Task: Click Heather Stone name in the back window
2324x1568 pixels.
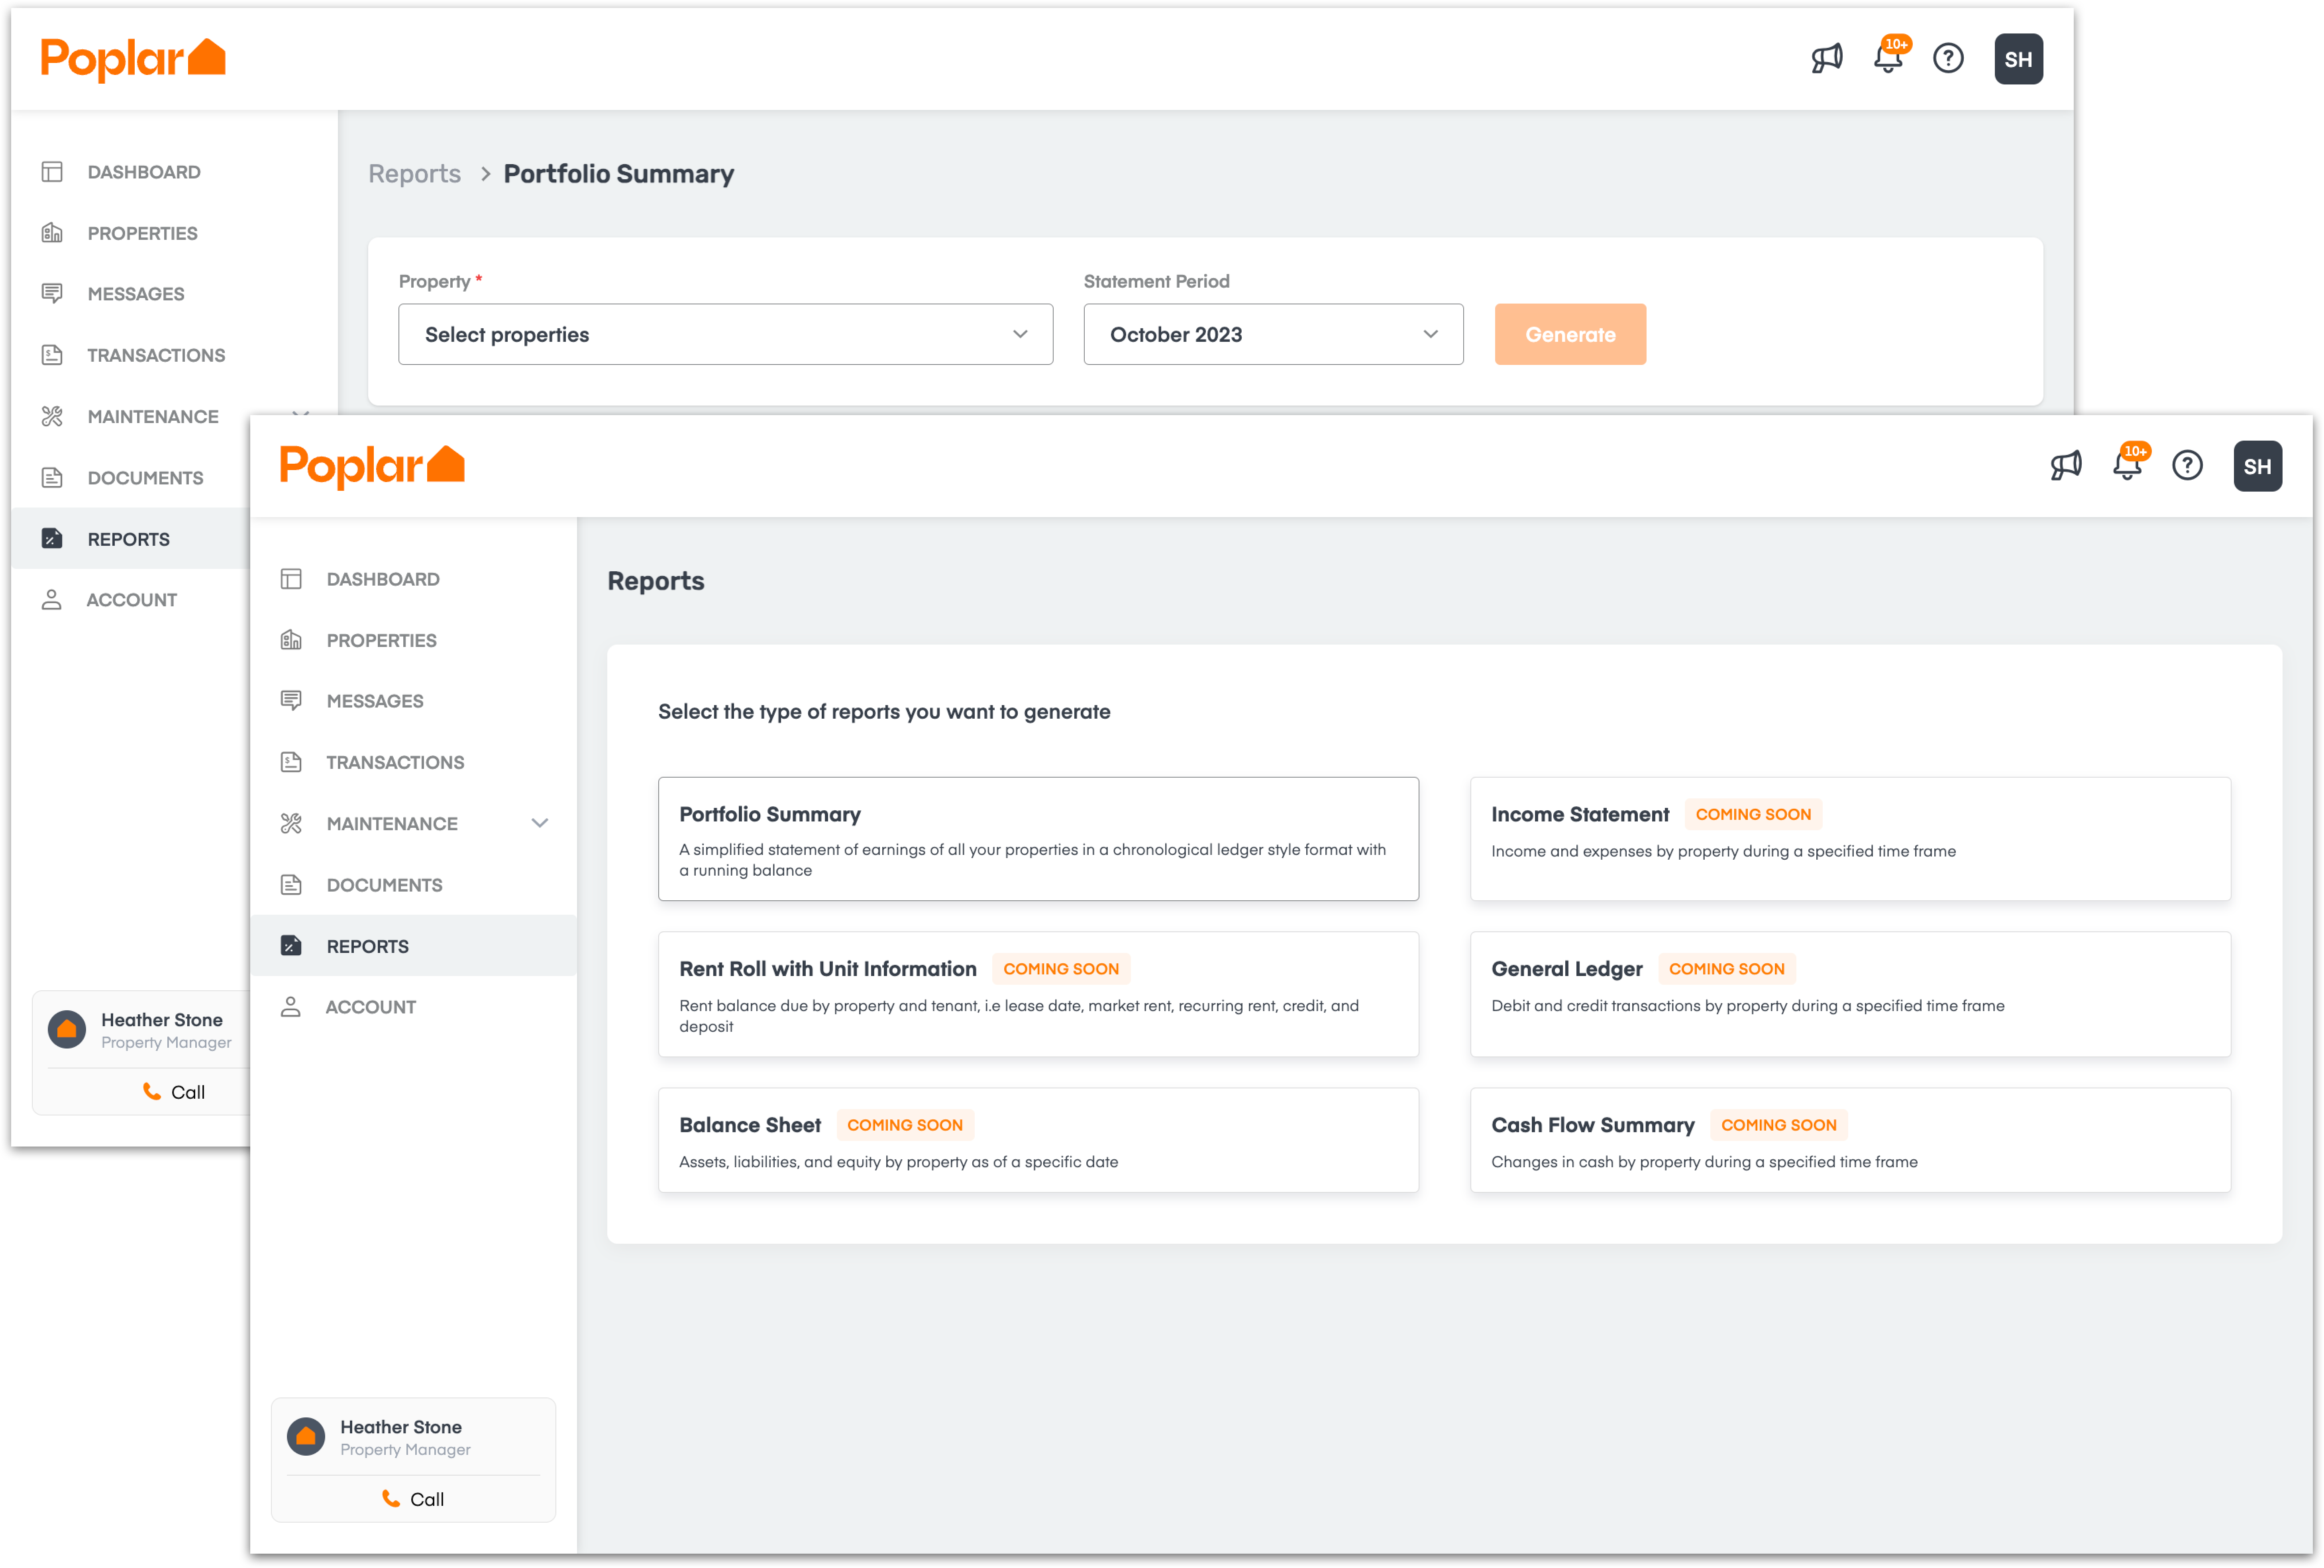Action: [162, 1020]
